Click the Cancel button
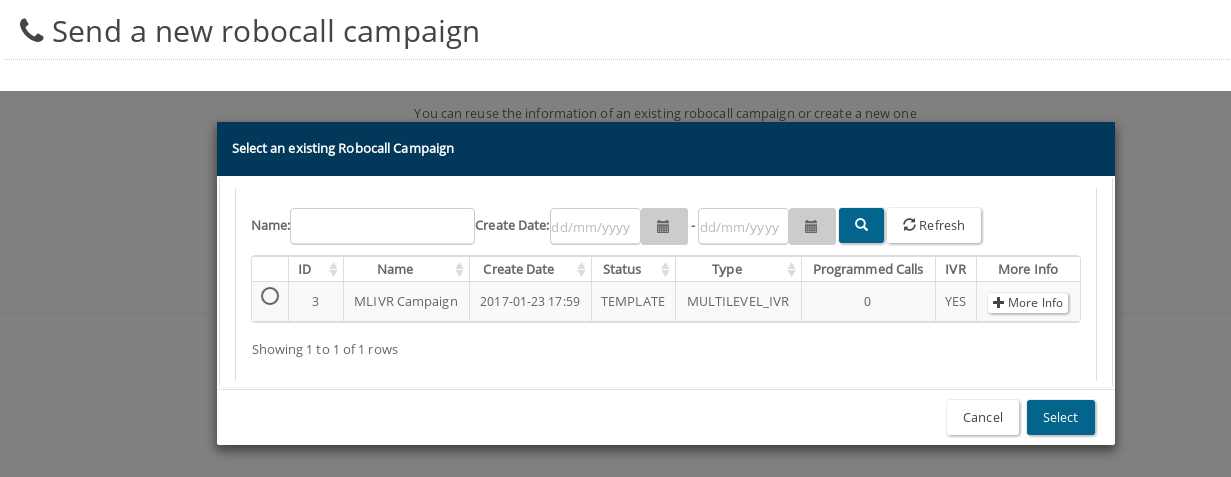 coord(983,417)
